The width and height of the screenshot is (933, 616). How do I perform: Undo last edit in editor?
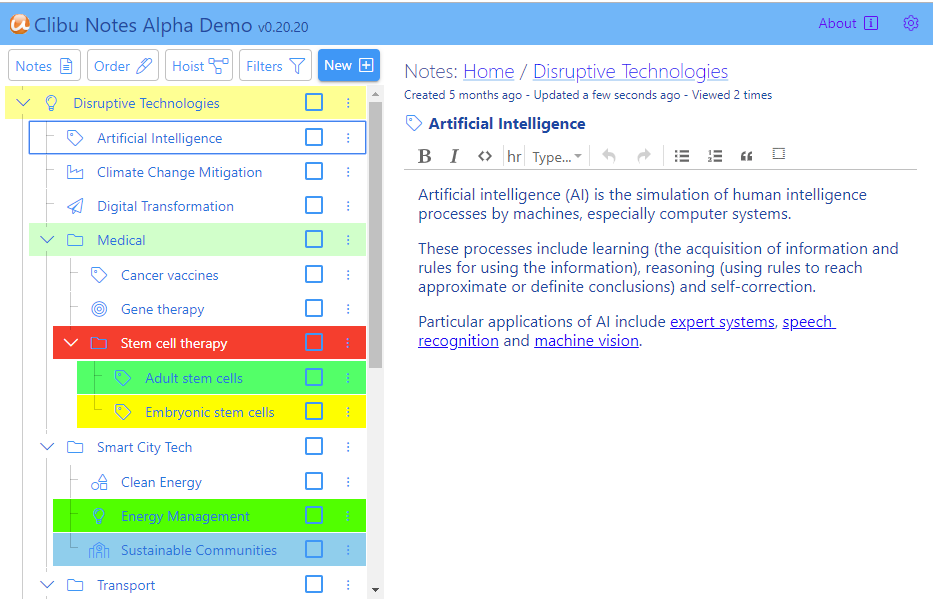[609, 156]
